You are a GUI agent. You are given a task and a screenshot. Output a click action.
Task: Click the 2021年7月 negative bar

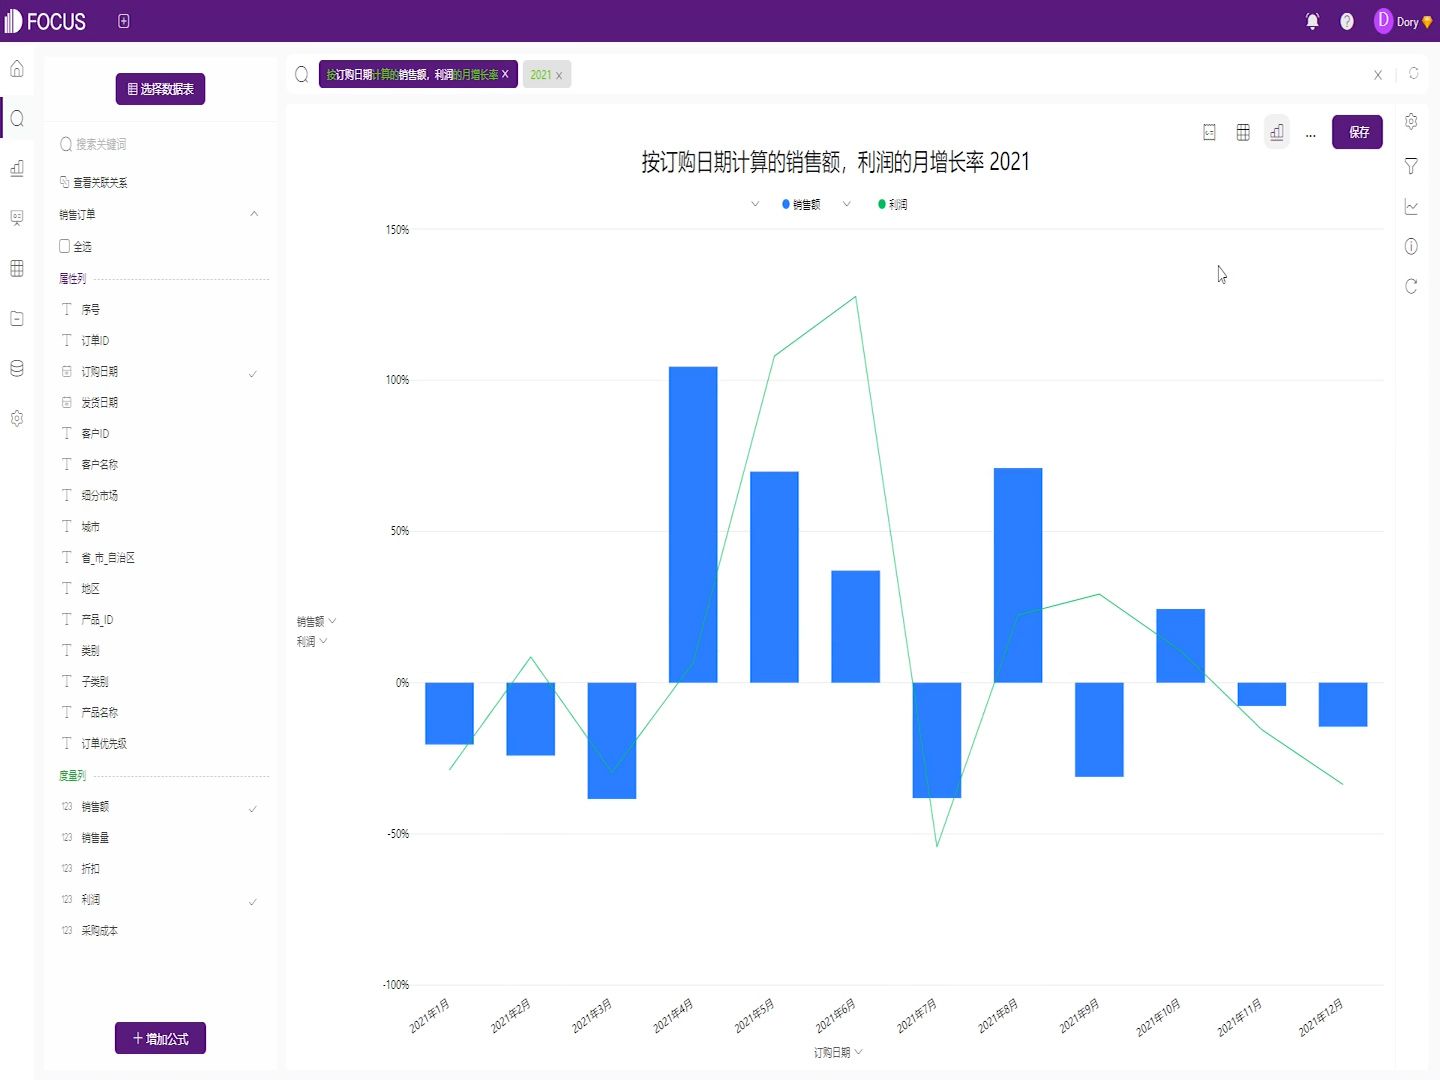point(937,740)
